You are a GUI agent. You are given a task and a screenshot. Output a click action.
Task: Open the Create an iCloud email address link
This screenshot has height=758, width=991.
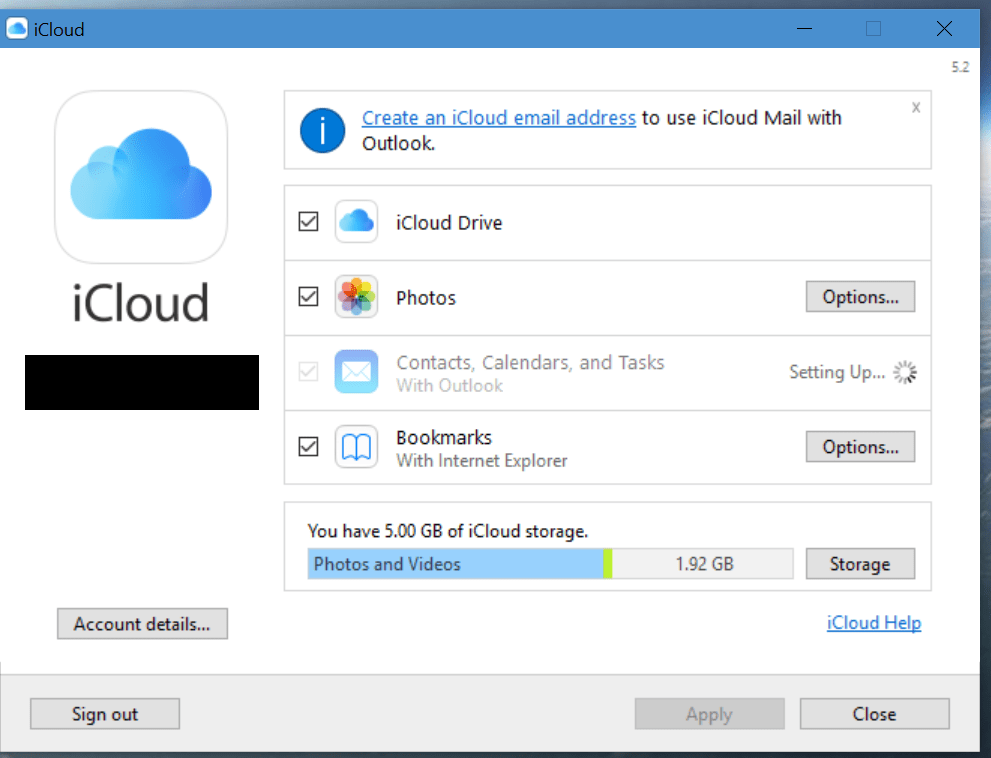(x=499, y=118)
